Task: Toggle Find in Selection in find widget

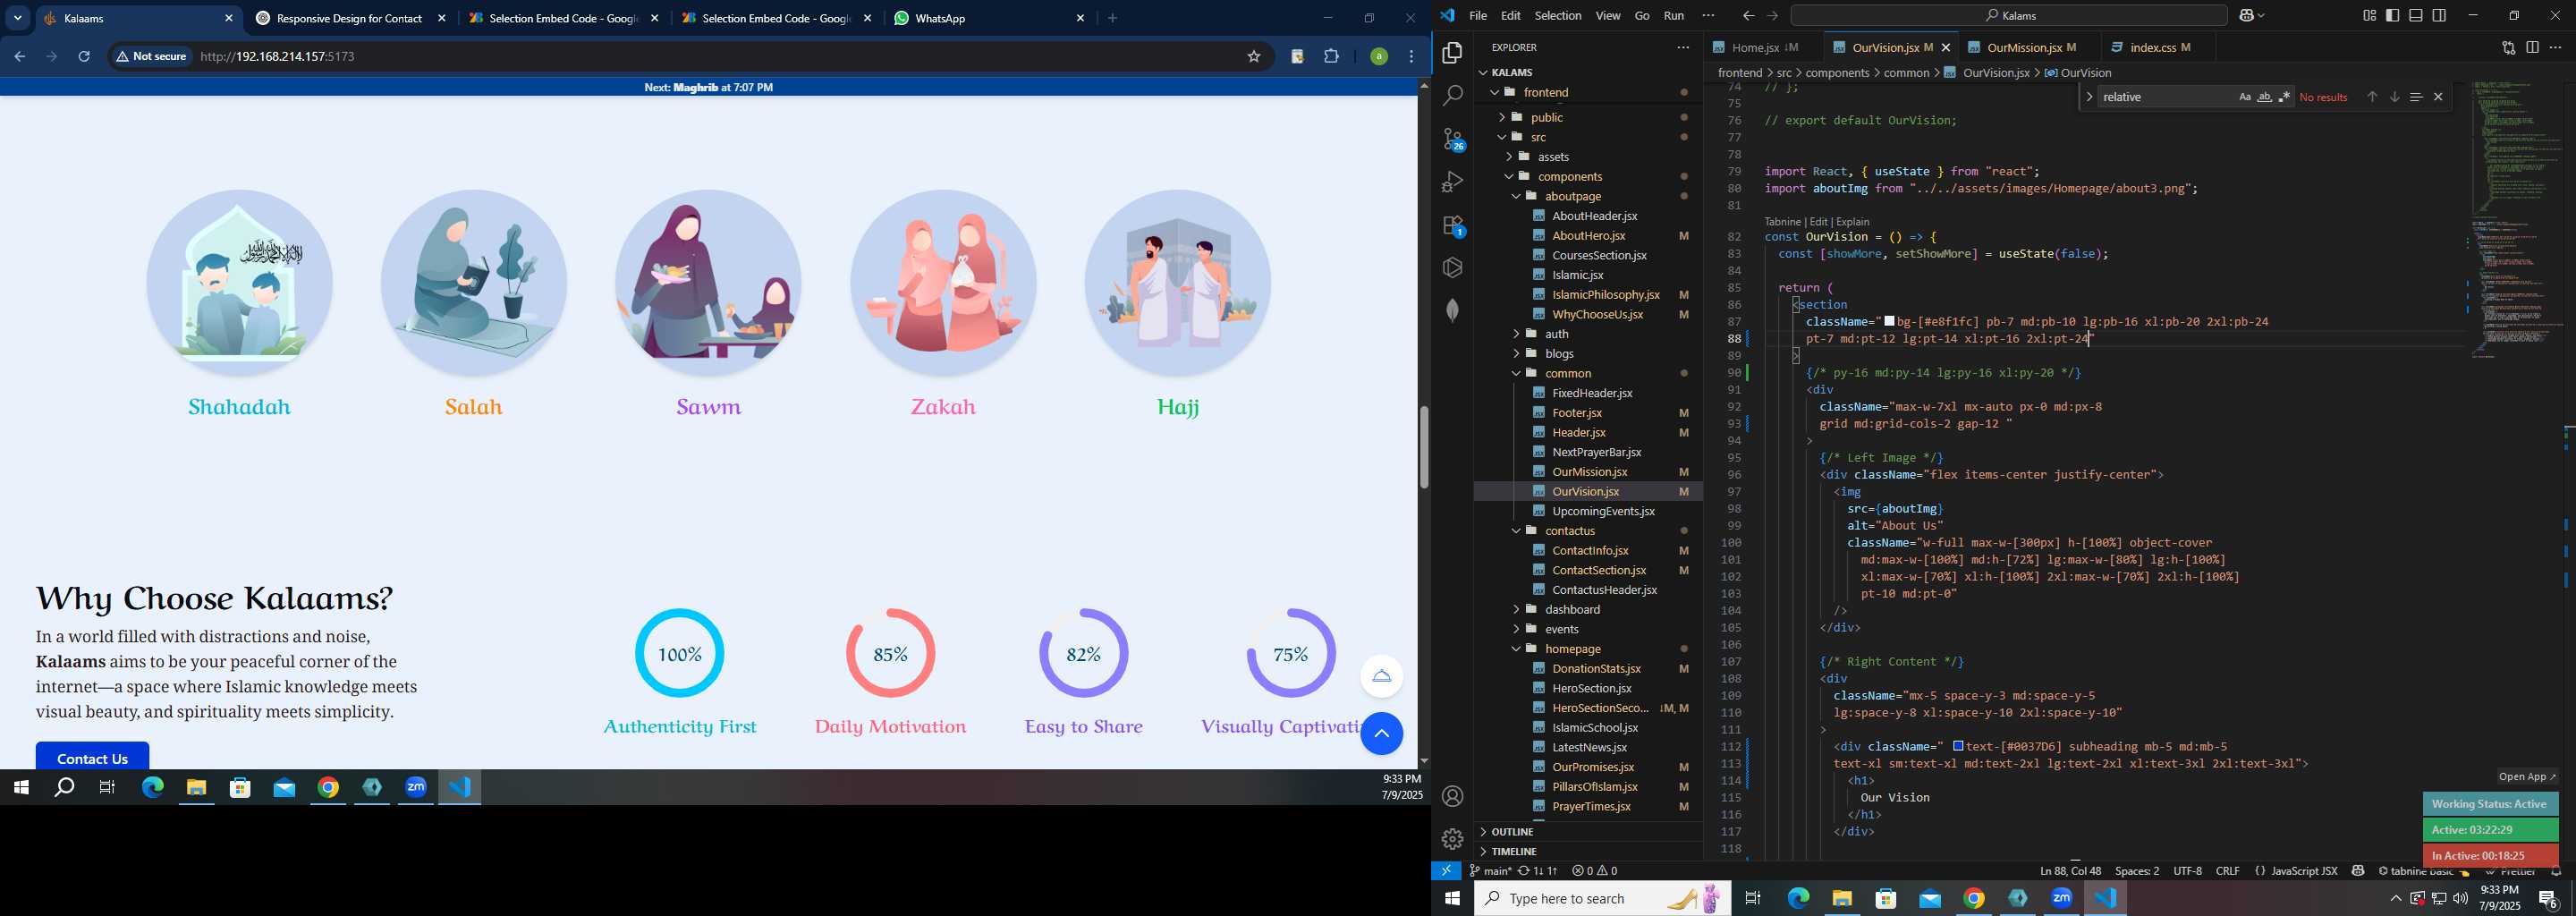Action: point(2416,97)
